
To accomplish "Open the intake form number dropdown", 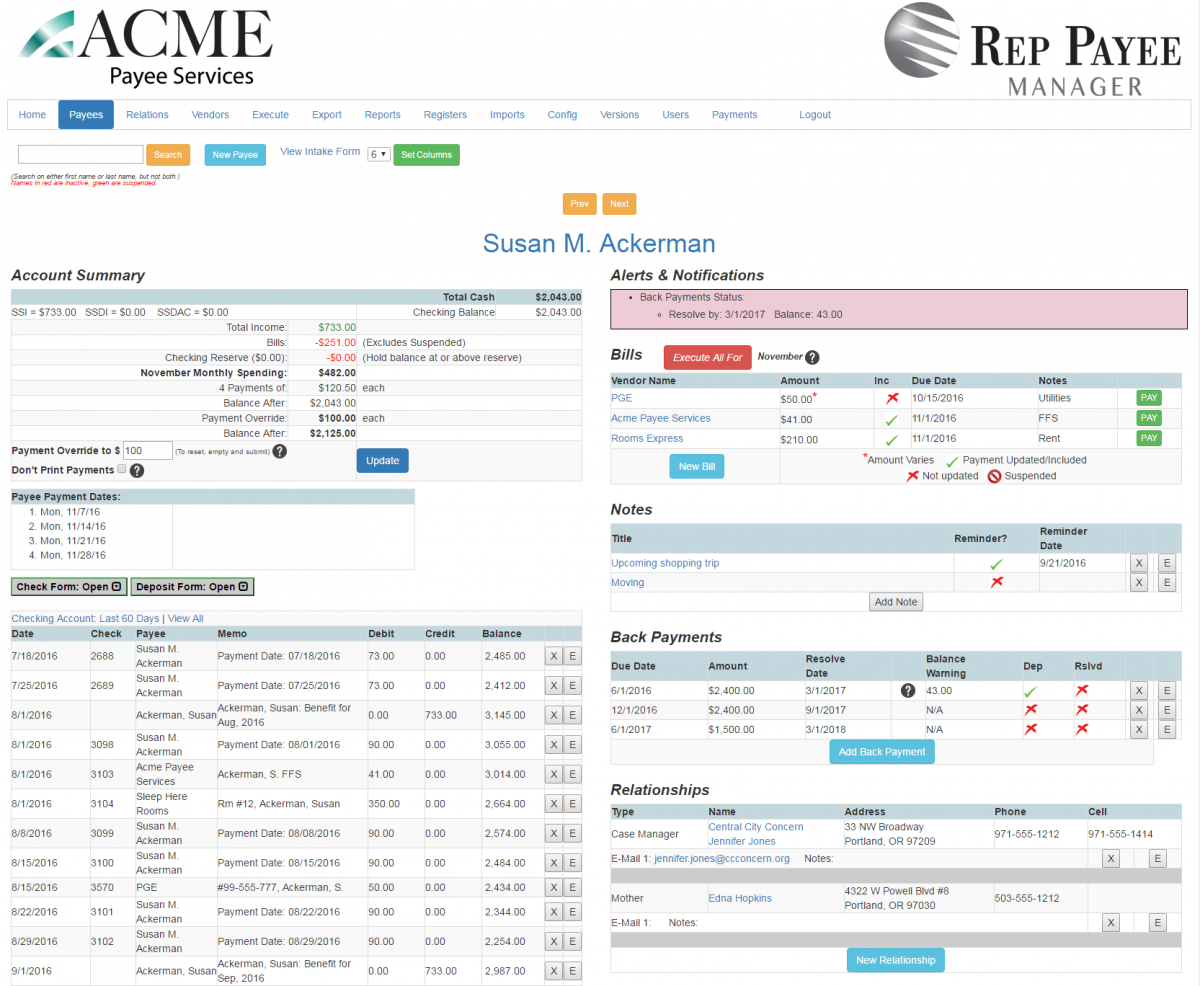I will (x=381, y=154).
